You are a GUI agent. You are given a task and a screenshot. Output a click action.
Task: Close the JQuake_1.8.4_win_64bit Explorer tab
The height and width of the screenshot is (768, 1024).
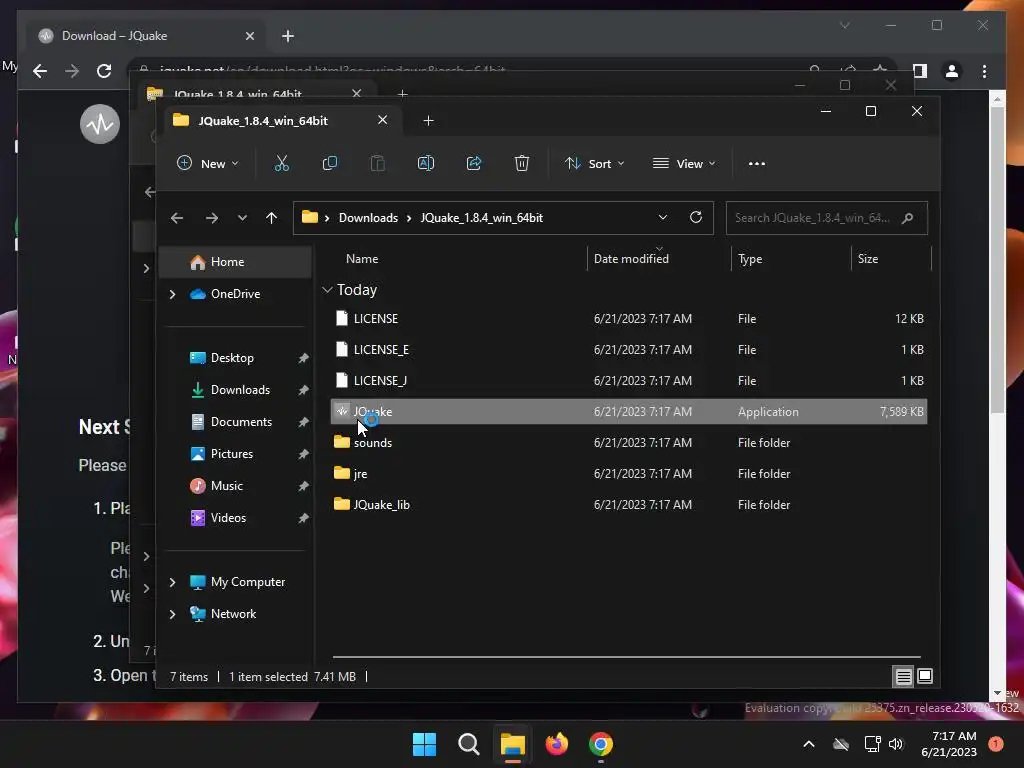383,120
